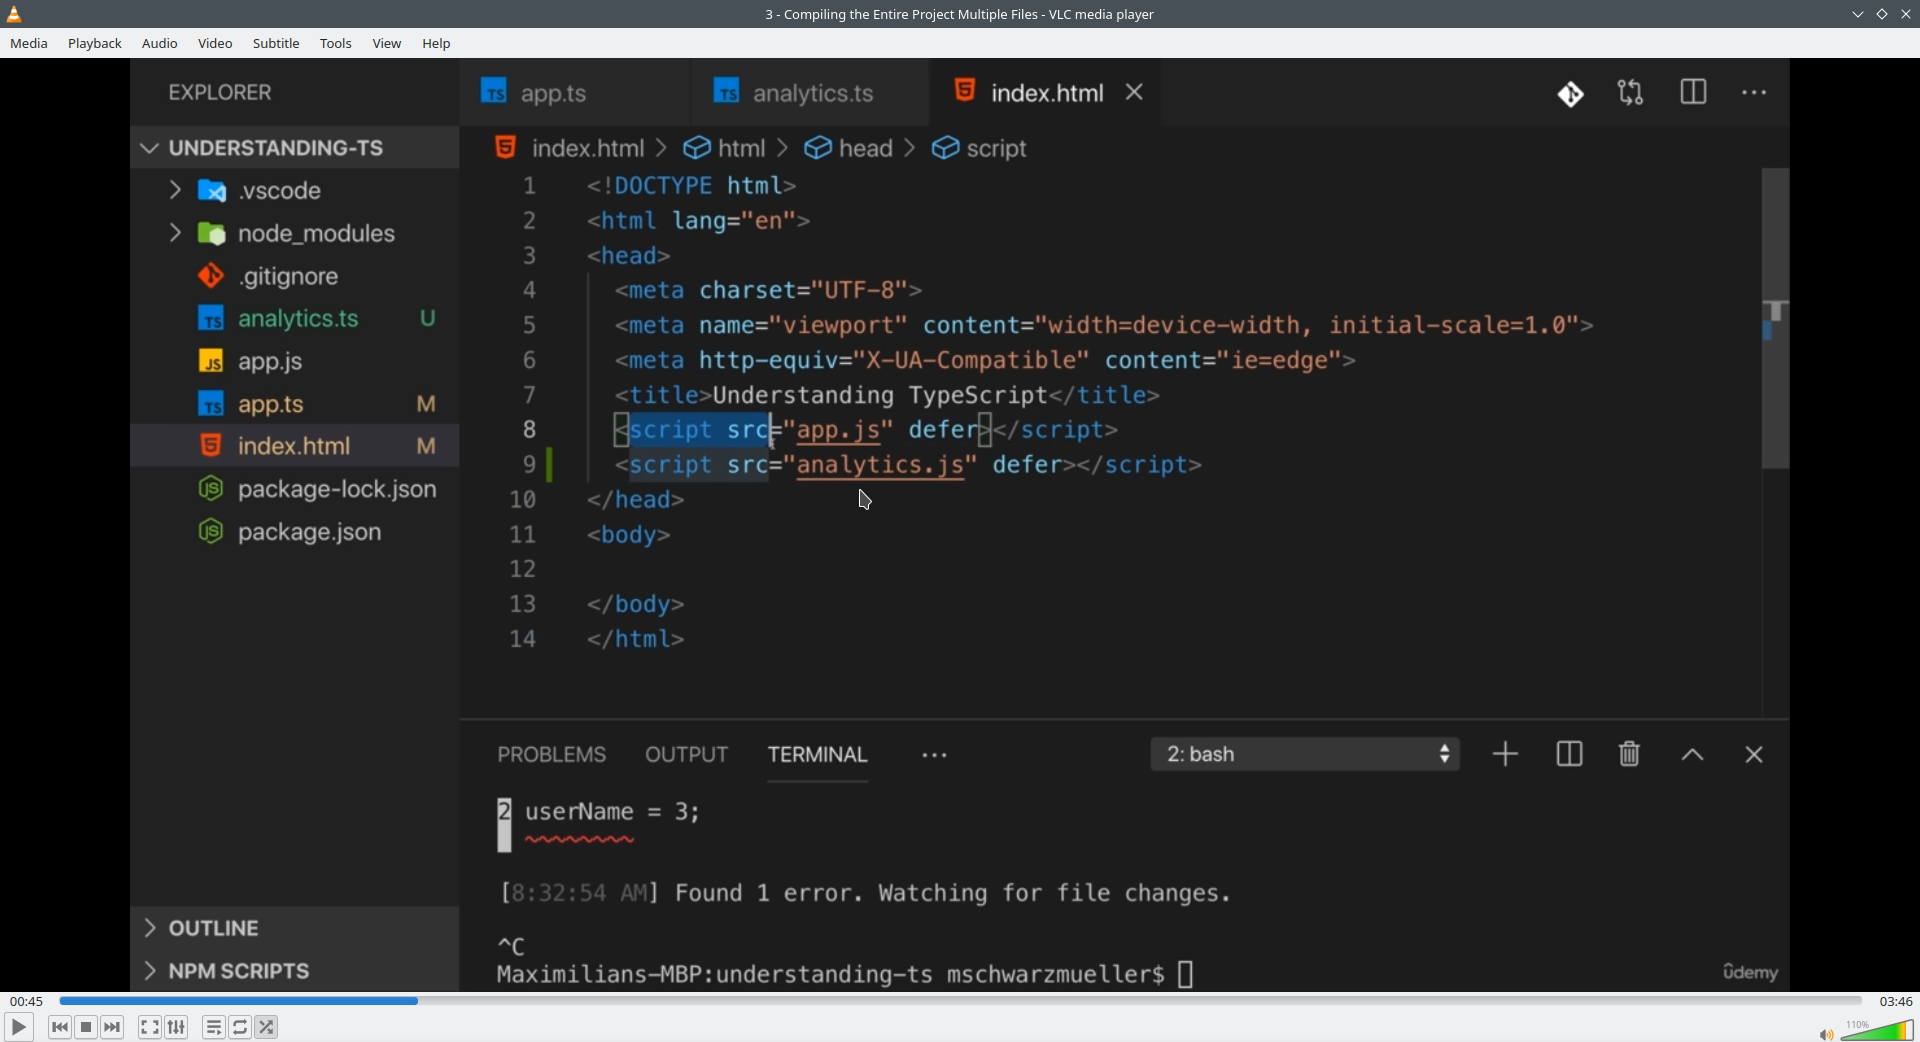
Task: Toggle random shuffle playback
Action: tap(267, 1027)
